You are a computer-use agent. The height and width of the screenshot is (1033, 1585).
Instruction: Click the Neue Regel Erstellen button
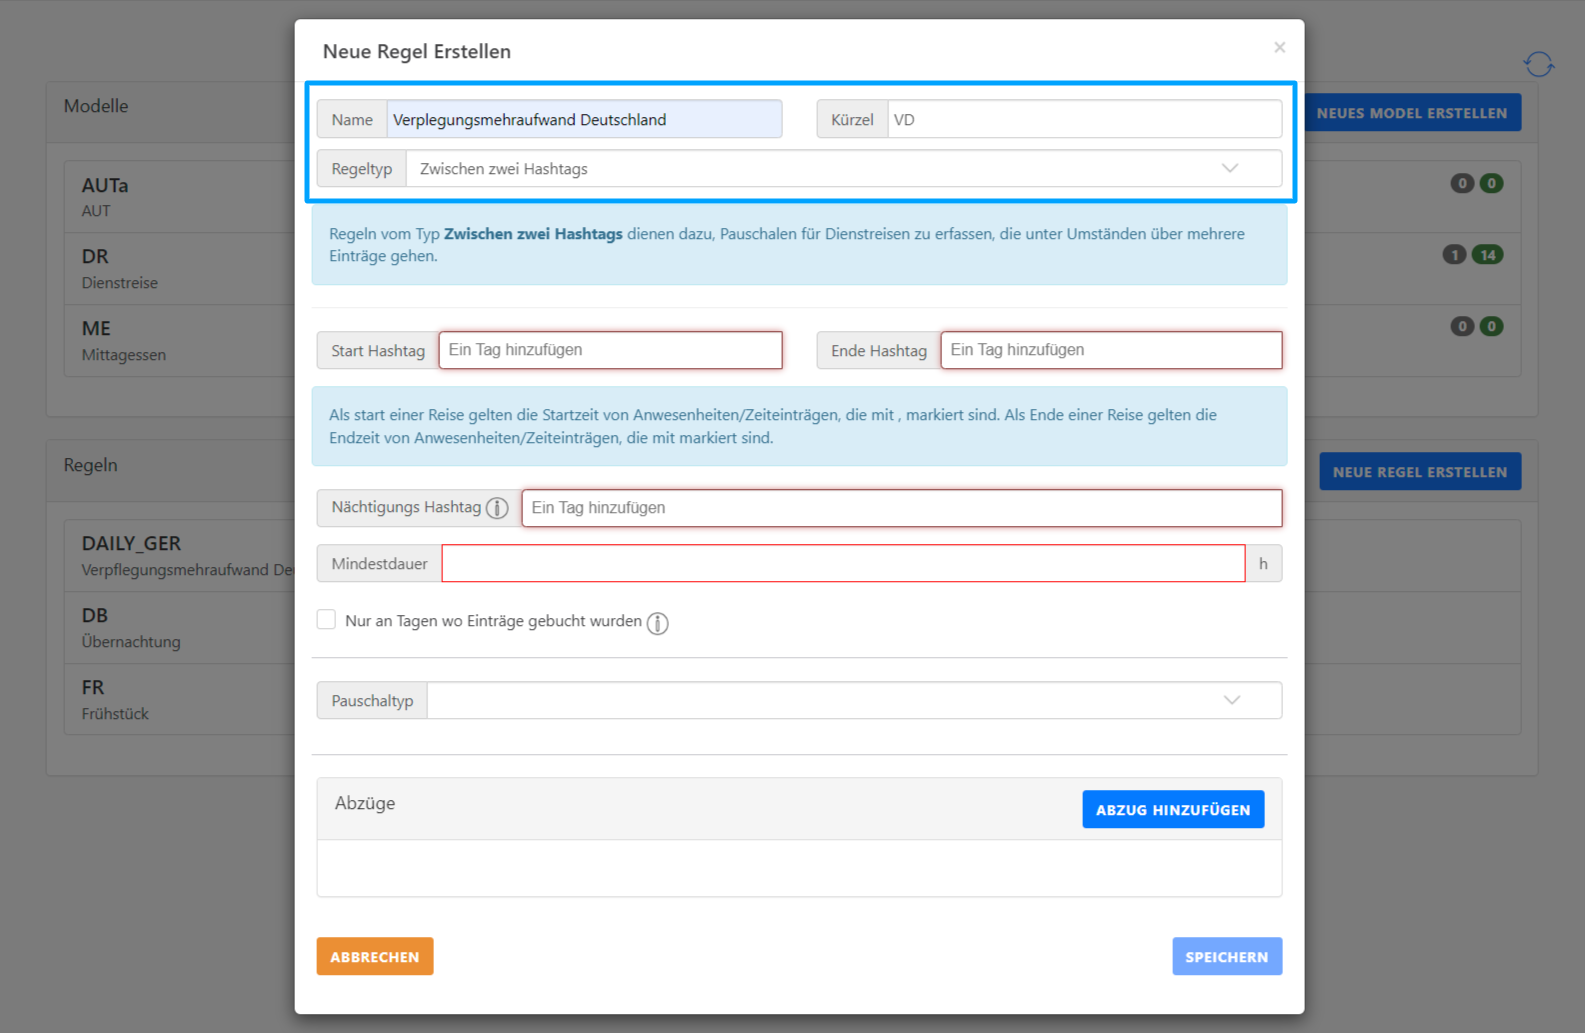pyautogui.click(x=1419, y=472)
